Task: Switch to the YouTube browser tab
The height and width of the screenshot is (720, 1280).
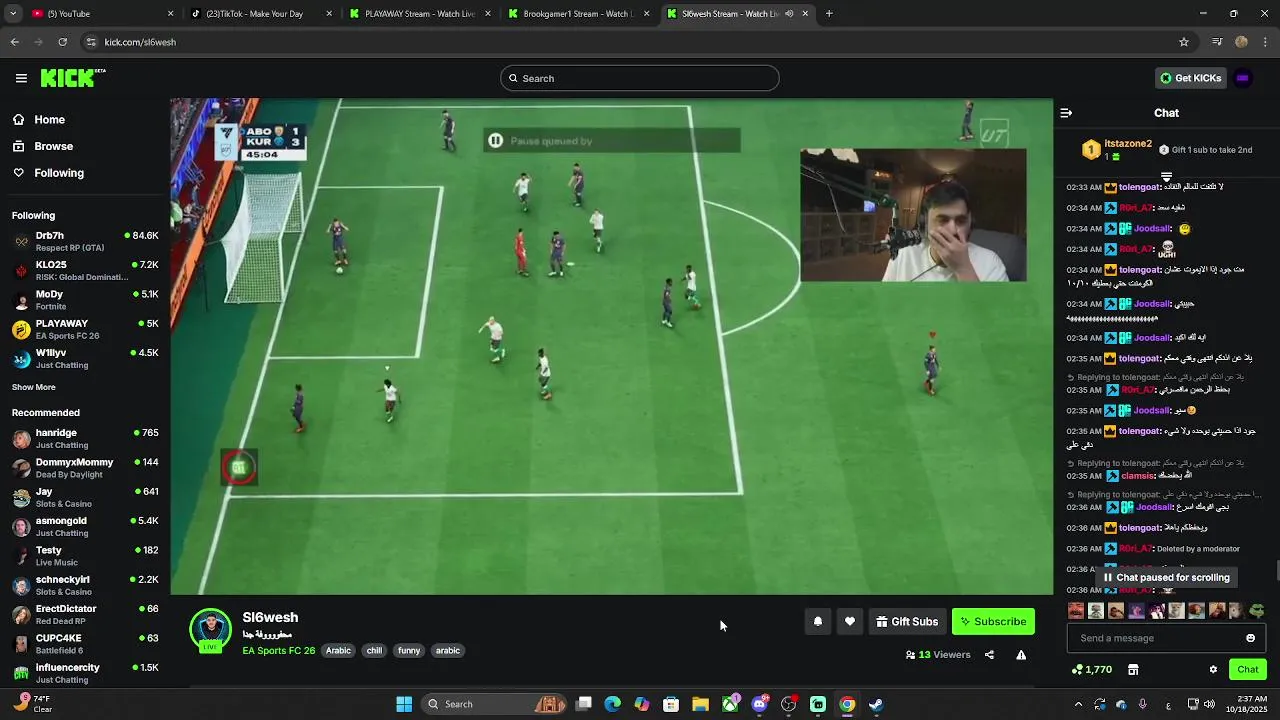Action: click(x=100, y=14)
